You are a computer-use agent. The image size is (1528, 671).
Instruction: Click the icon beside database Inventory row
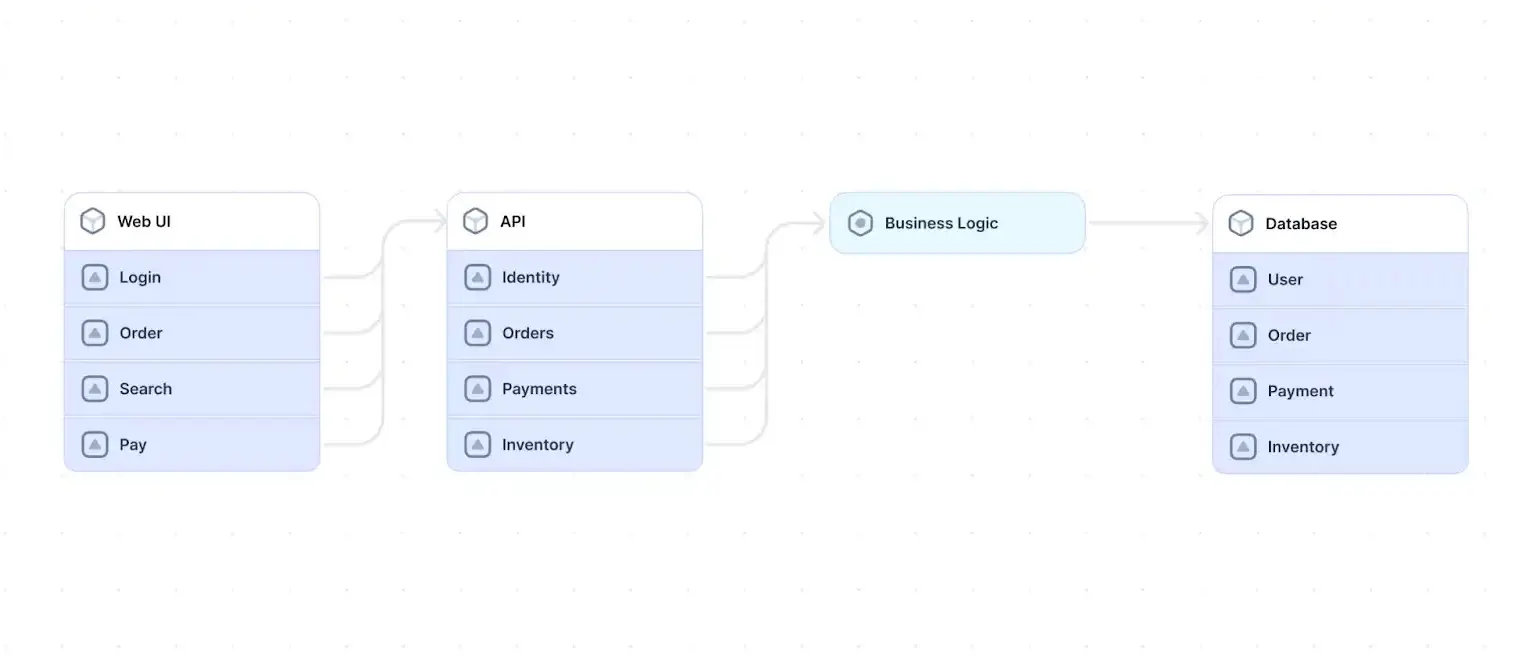click(1243, 447)
